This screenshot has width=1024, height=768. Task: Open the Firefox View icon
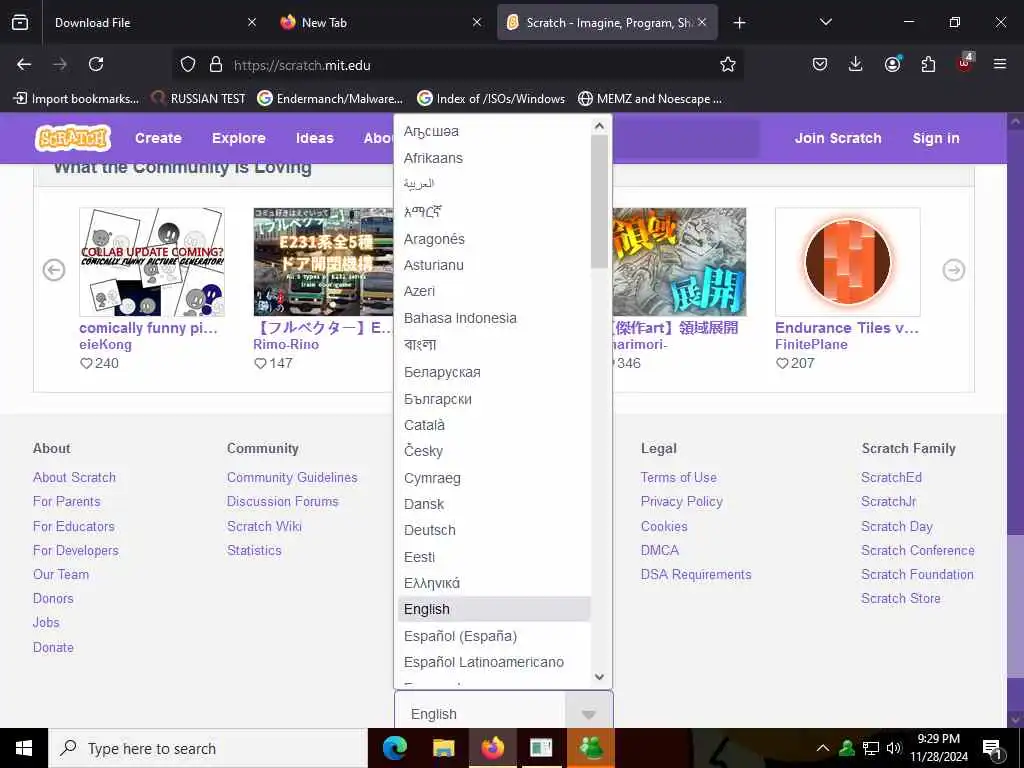click(20, 22)
